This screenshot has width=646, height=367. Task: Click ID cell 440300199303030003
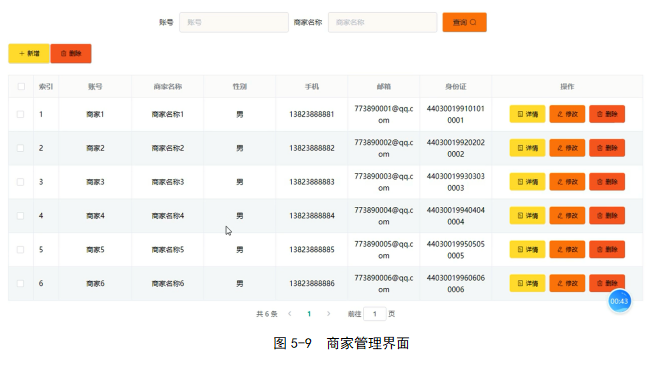tap(456, 182)
